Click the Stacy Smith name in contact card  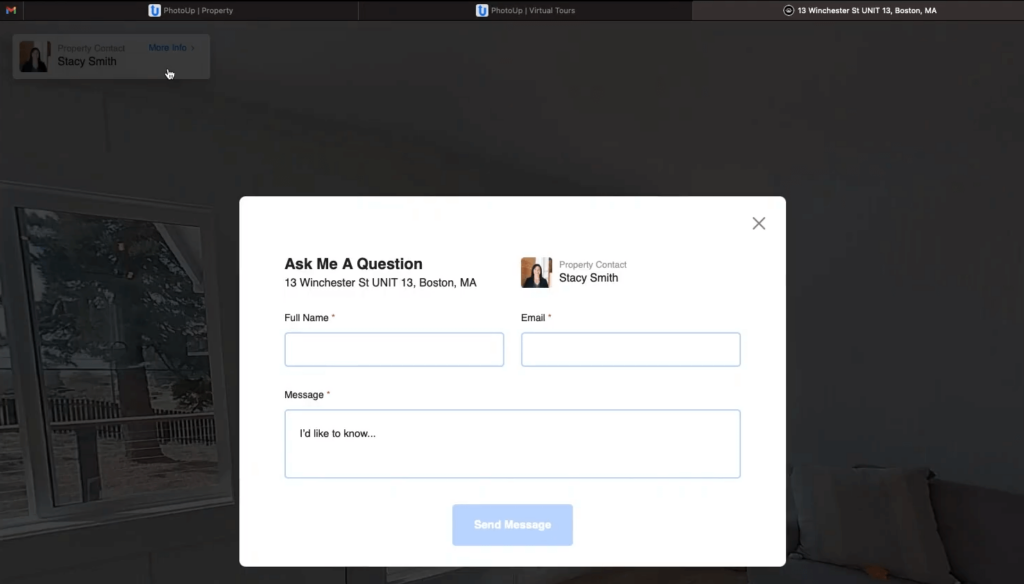(87, 62)
